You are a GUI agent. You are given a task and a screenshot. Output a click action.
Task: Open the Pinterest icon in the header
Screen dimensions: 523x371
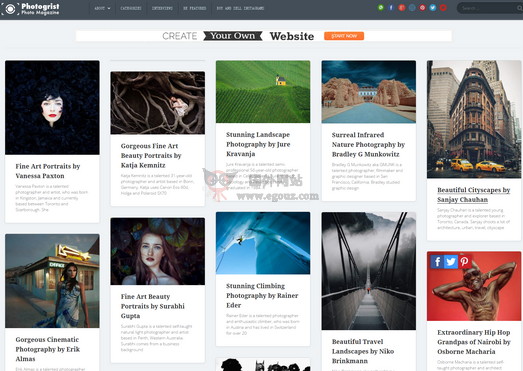coord(422,8)
